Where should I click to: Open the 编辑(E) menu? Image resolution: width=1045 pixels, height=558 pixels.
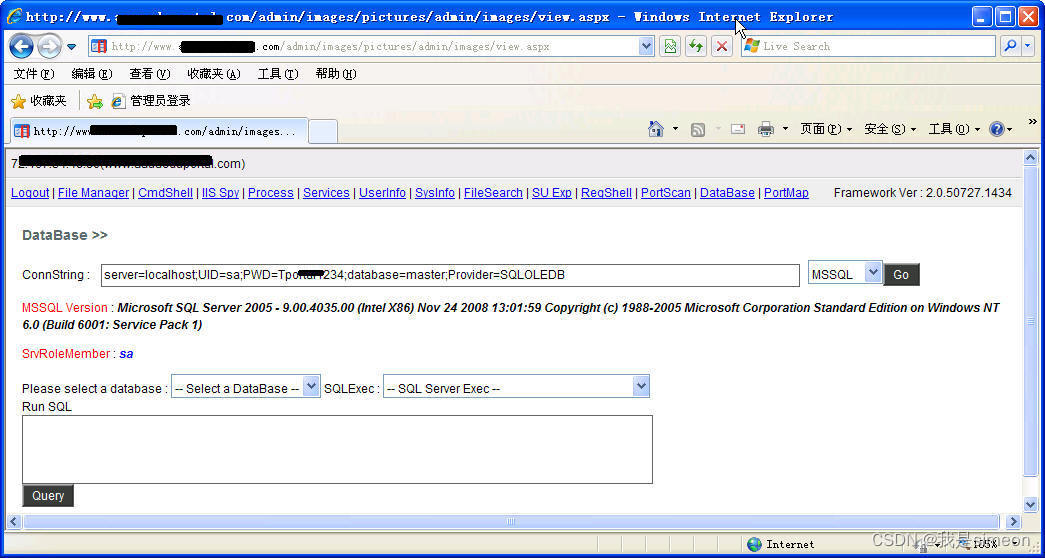(92, 74)
